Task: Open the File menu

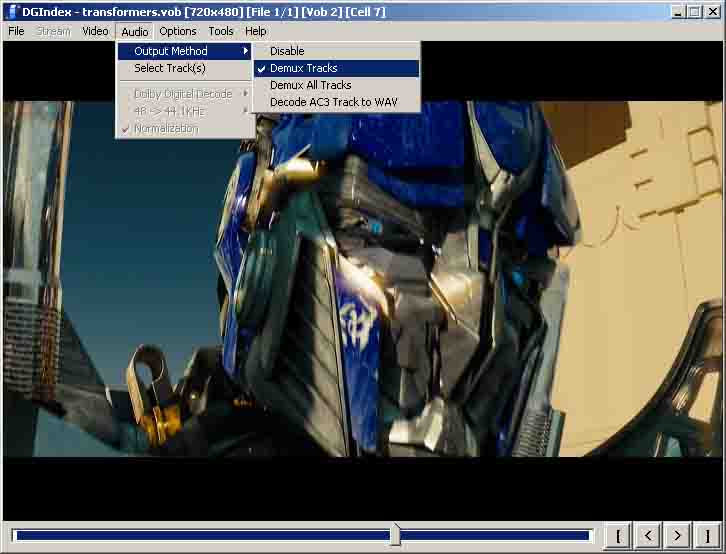Action: 16,31
